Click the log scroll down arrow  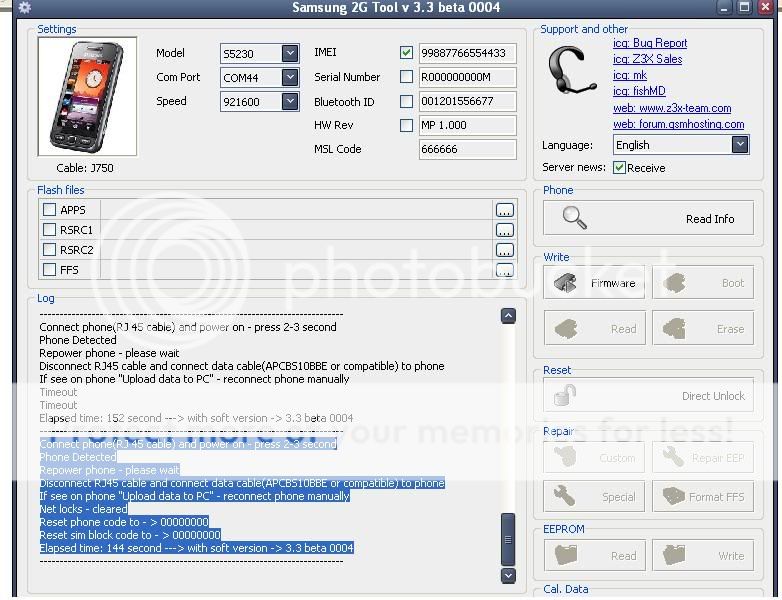[508, 575]
